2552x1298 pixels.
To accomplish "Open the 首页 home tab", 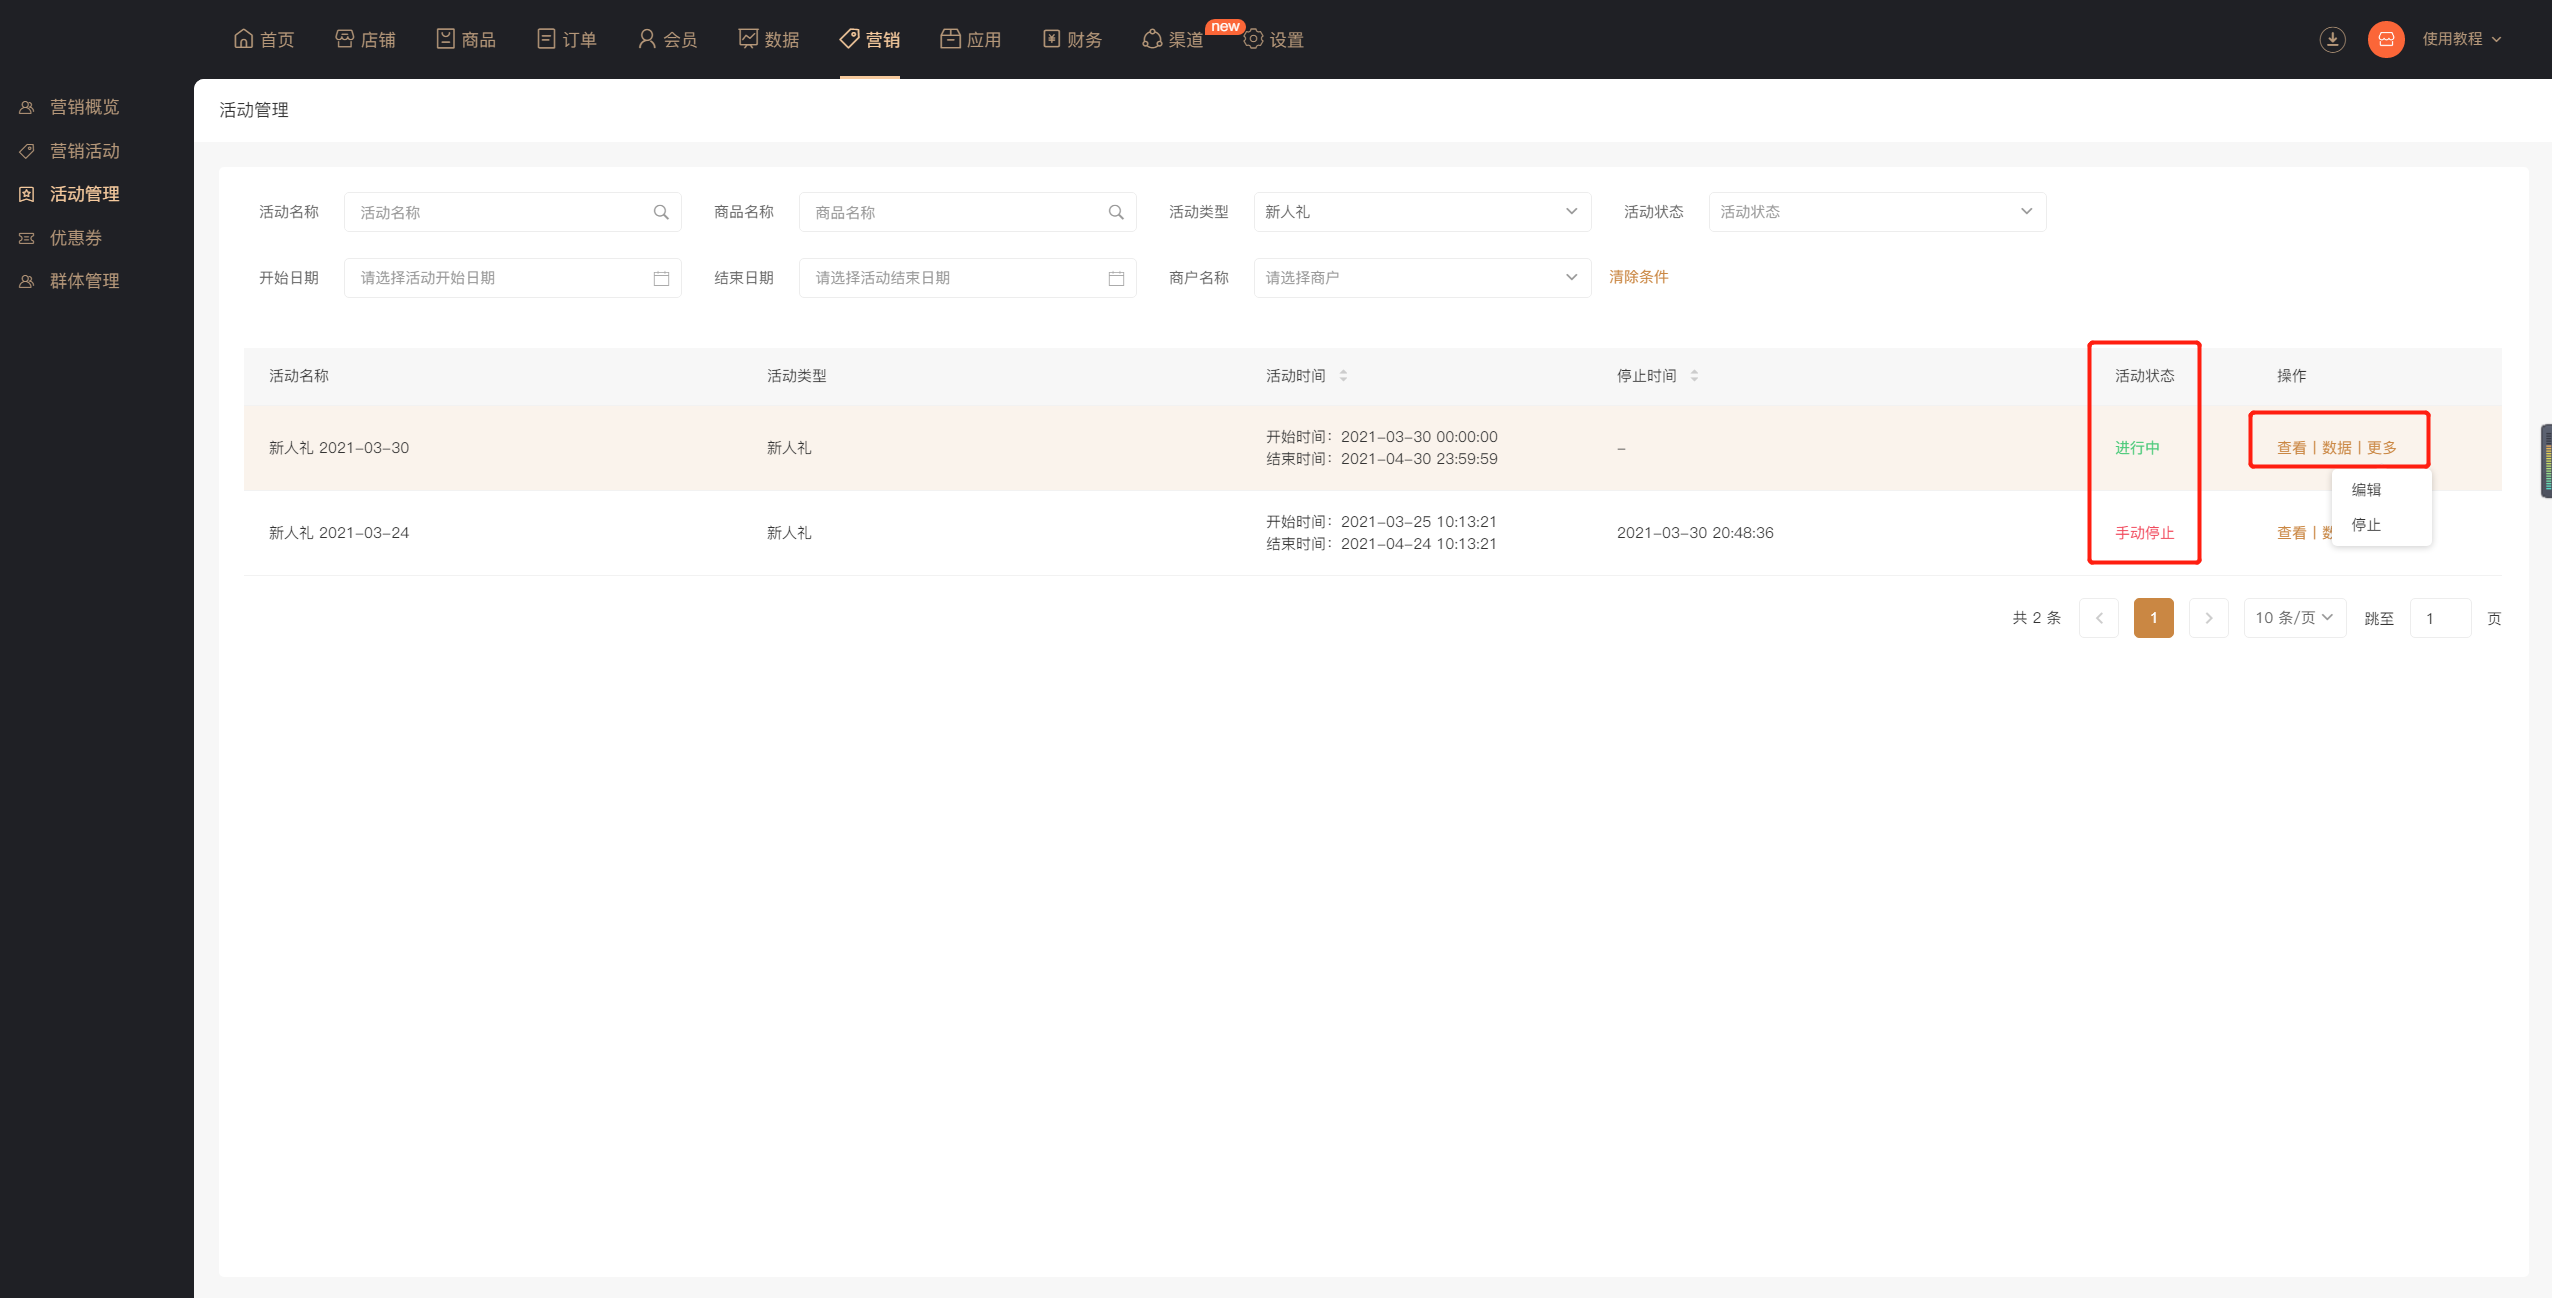I will point(264,39).
